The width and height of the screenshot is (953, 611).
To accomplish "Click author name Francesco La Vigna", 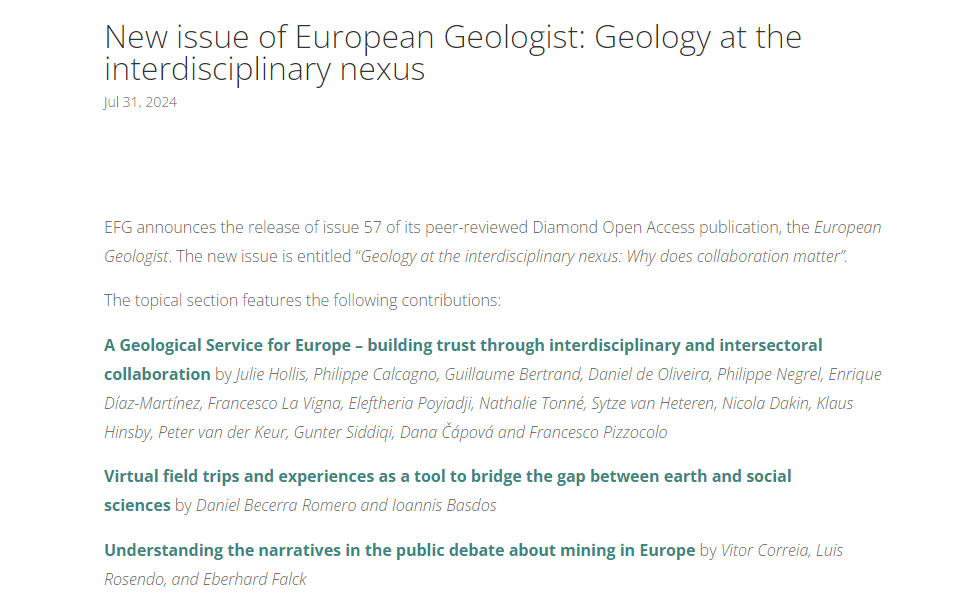I will pos(267,403).
